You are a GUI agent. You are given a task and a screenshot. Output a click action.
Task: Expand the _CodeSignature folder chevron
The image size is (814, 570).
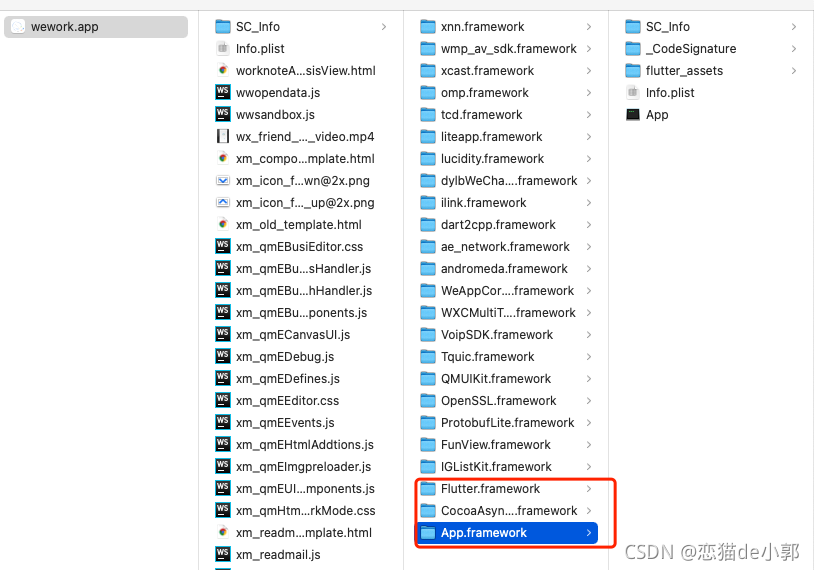(794, 48)
